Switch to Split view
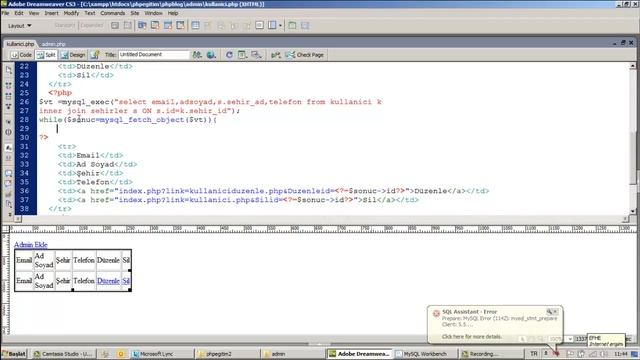Viewport: 640px width, 360px height. point(46,55)
